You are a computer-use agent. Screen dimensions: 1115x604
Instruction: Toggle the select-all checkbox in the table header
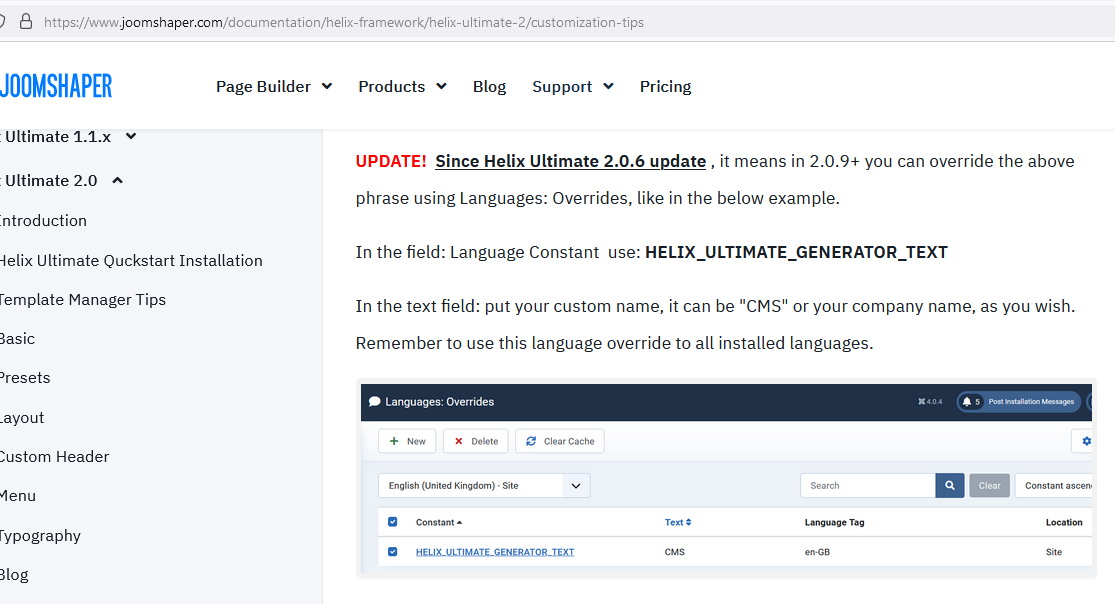[392, 522]
